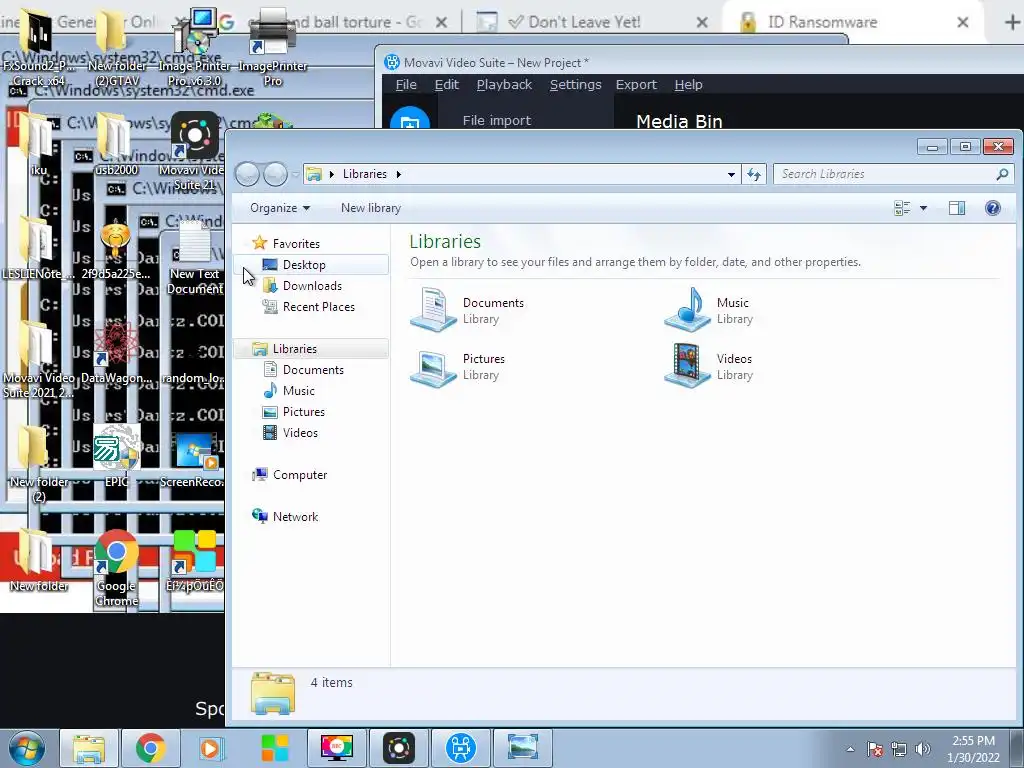Open the Pictures library
The width and height of the screenshot is (1024, 768).
[x=458, y=366]
